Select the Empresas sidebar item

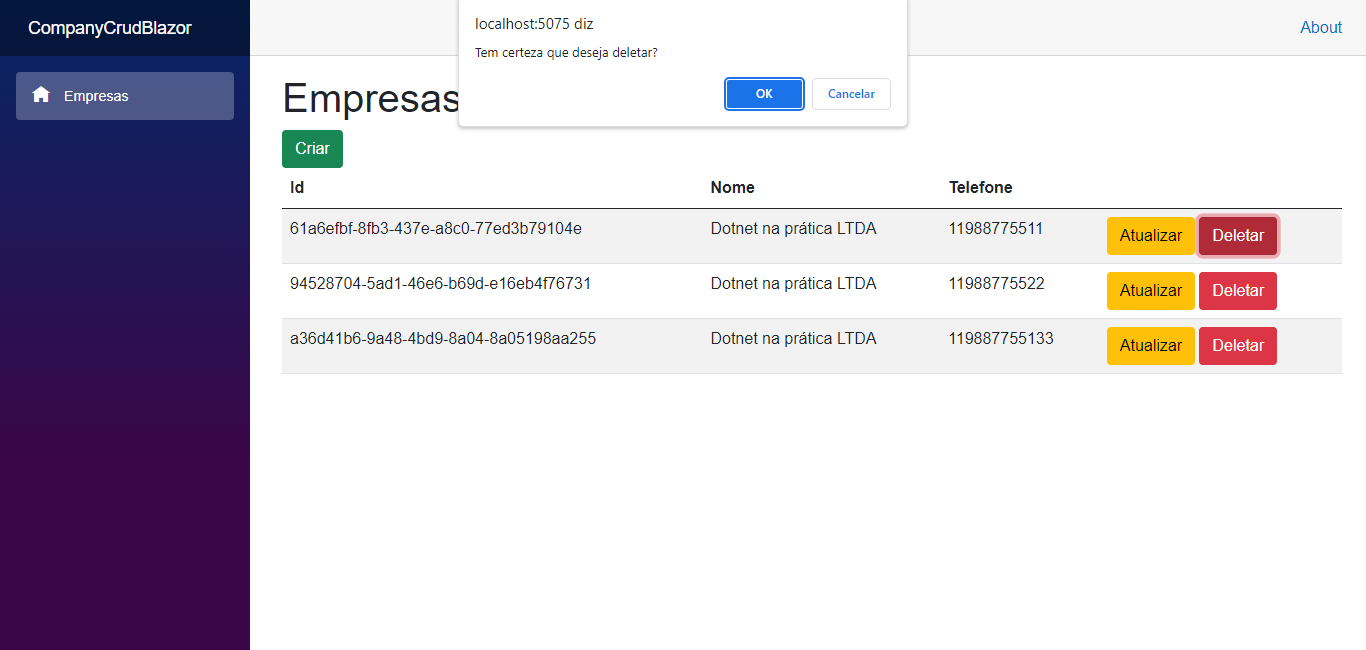point(99,96)
